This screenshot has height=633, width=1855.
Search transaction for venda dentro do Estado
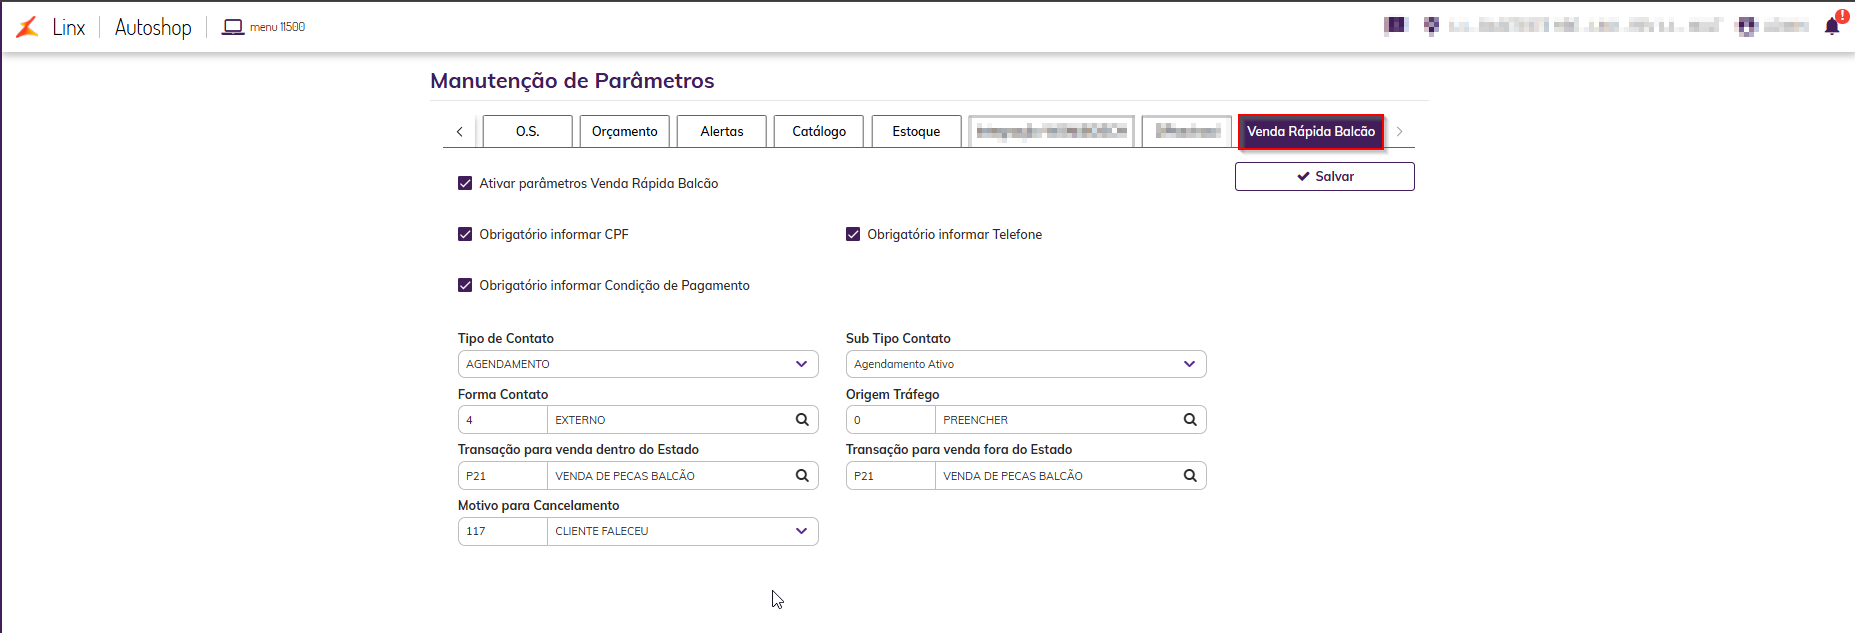click(802, 476)
